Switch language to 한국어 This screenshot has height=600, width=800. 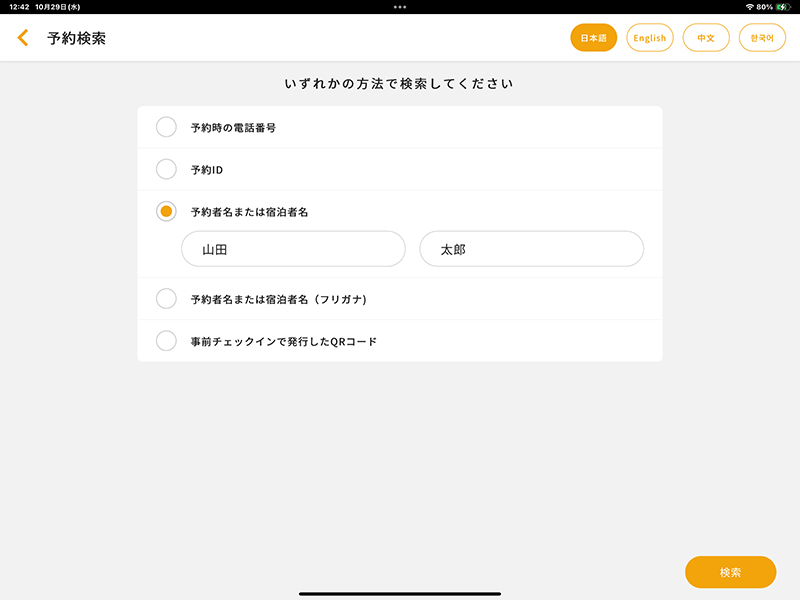click(762, 37)
